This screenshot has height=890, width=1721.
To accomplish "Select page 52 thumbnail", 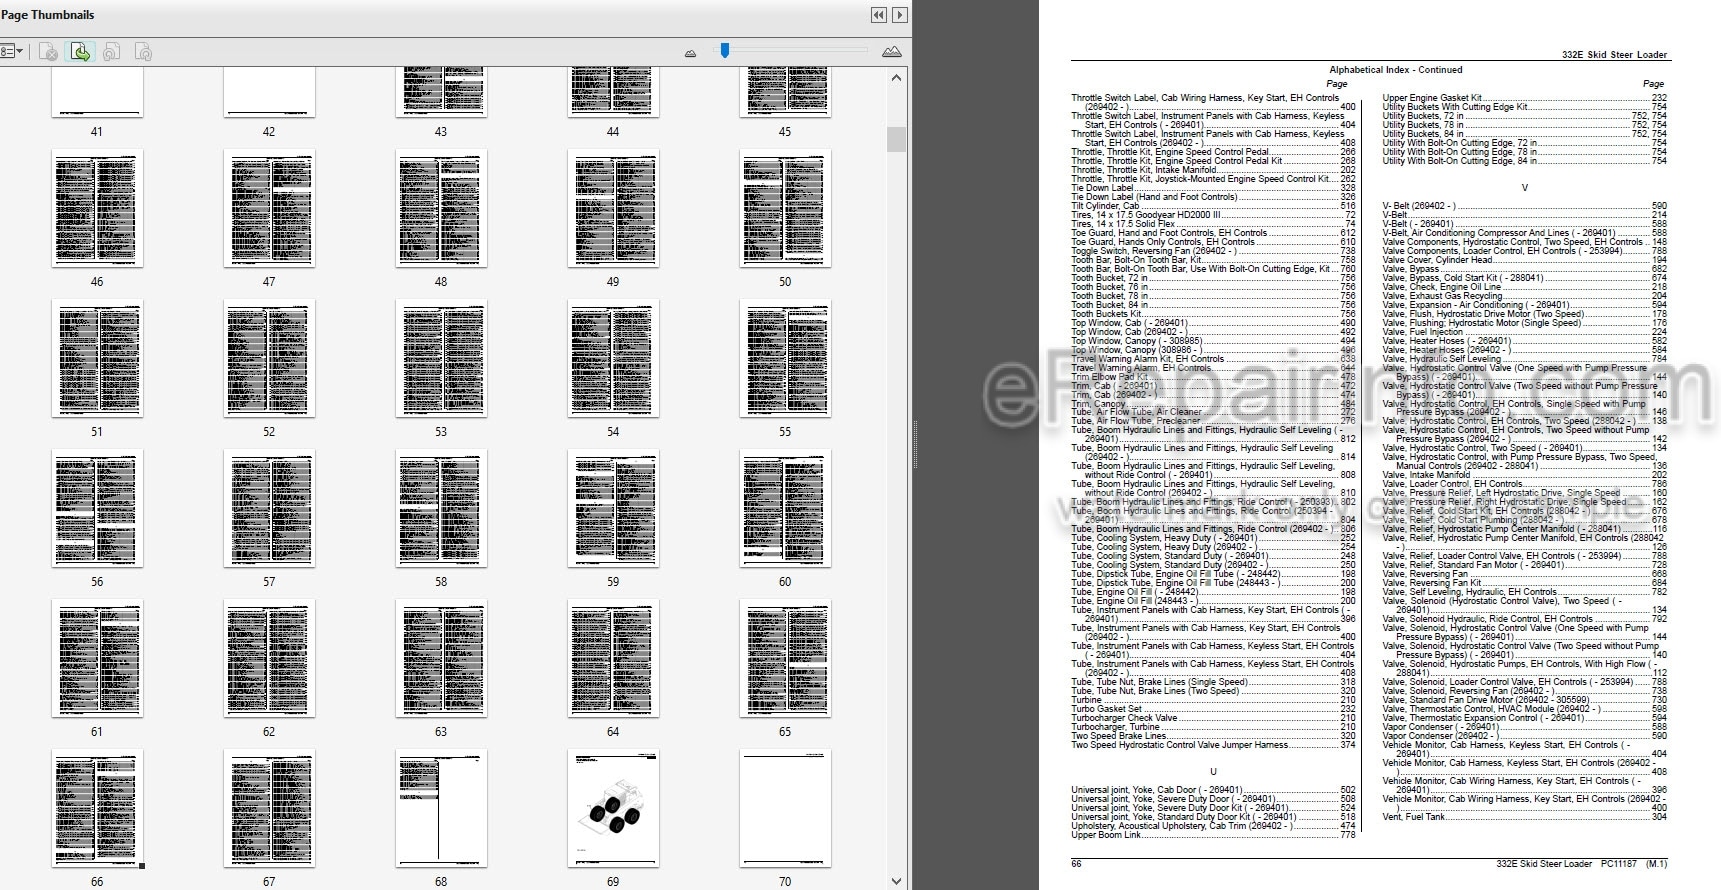I will click(269, 358).
